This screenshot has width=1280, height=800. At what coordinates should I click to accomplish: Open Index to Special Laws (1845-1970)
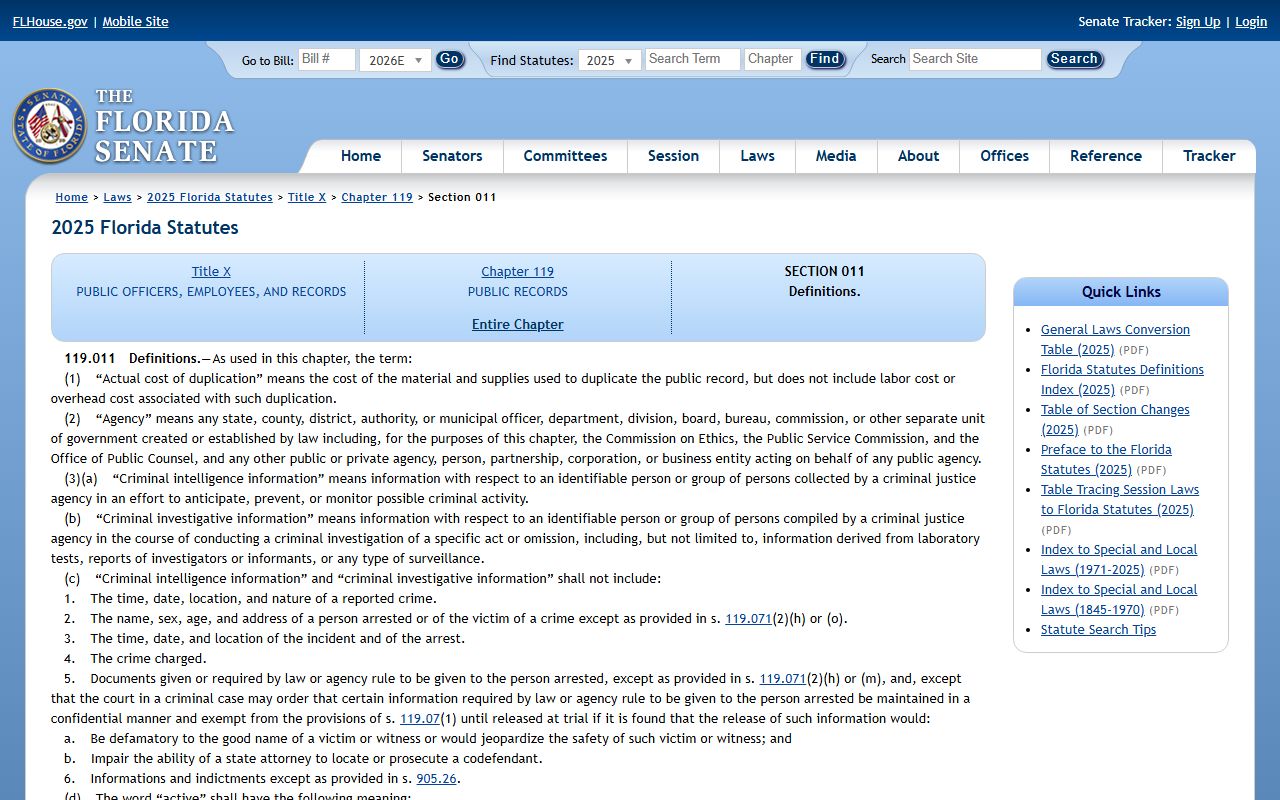(1119, 599)
